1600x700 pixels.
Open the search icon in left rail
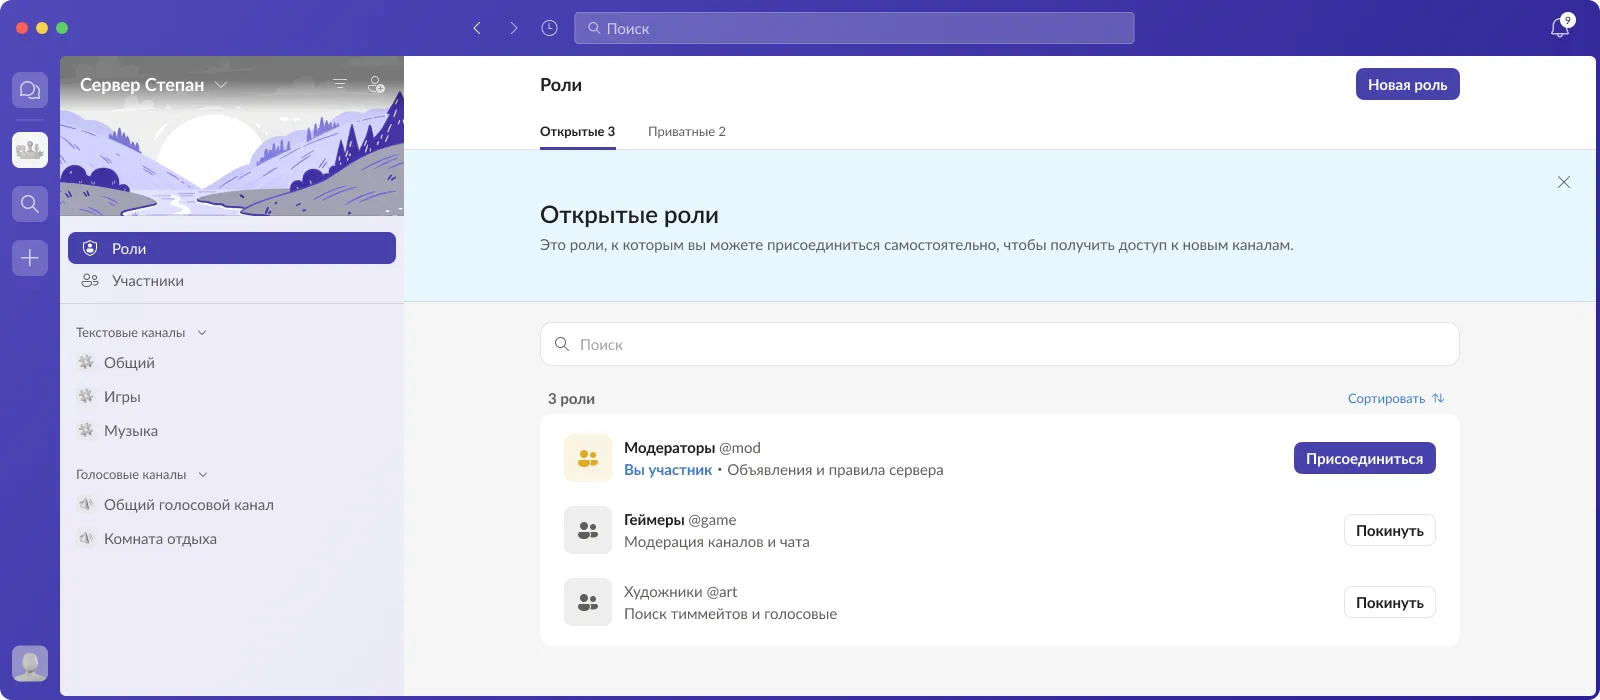(x=30, y=204)
